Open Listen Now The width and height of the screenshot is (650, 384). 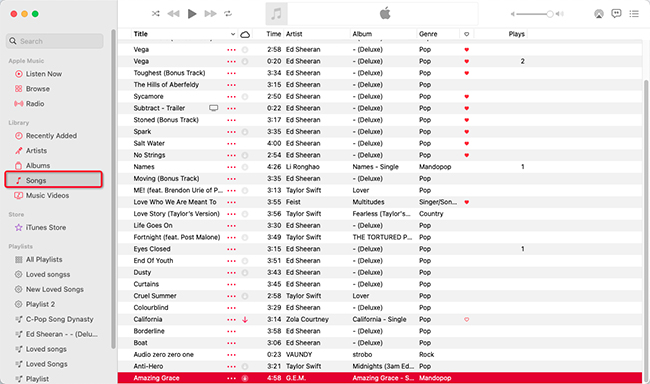pos(44,74)
